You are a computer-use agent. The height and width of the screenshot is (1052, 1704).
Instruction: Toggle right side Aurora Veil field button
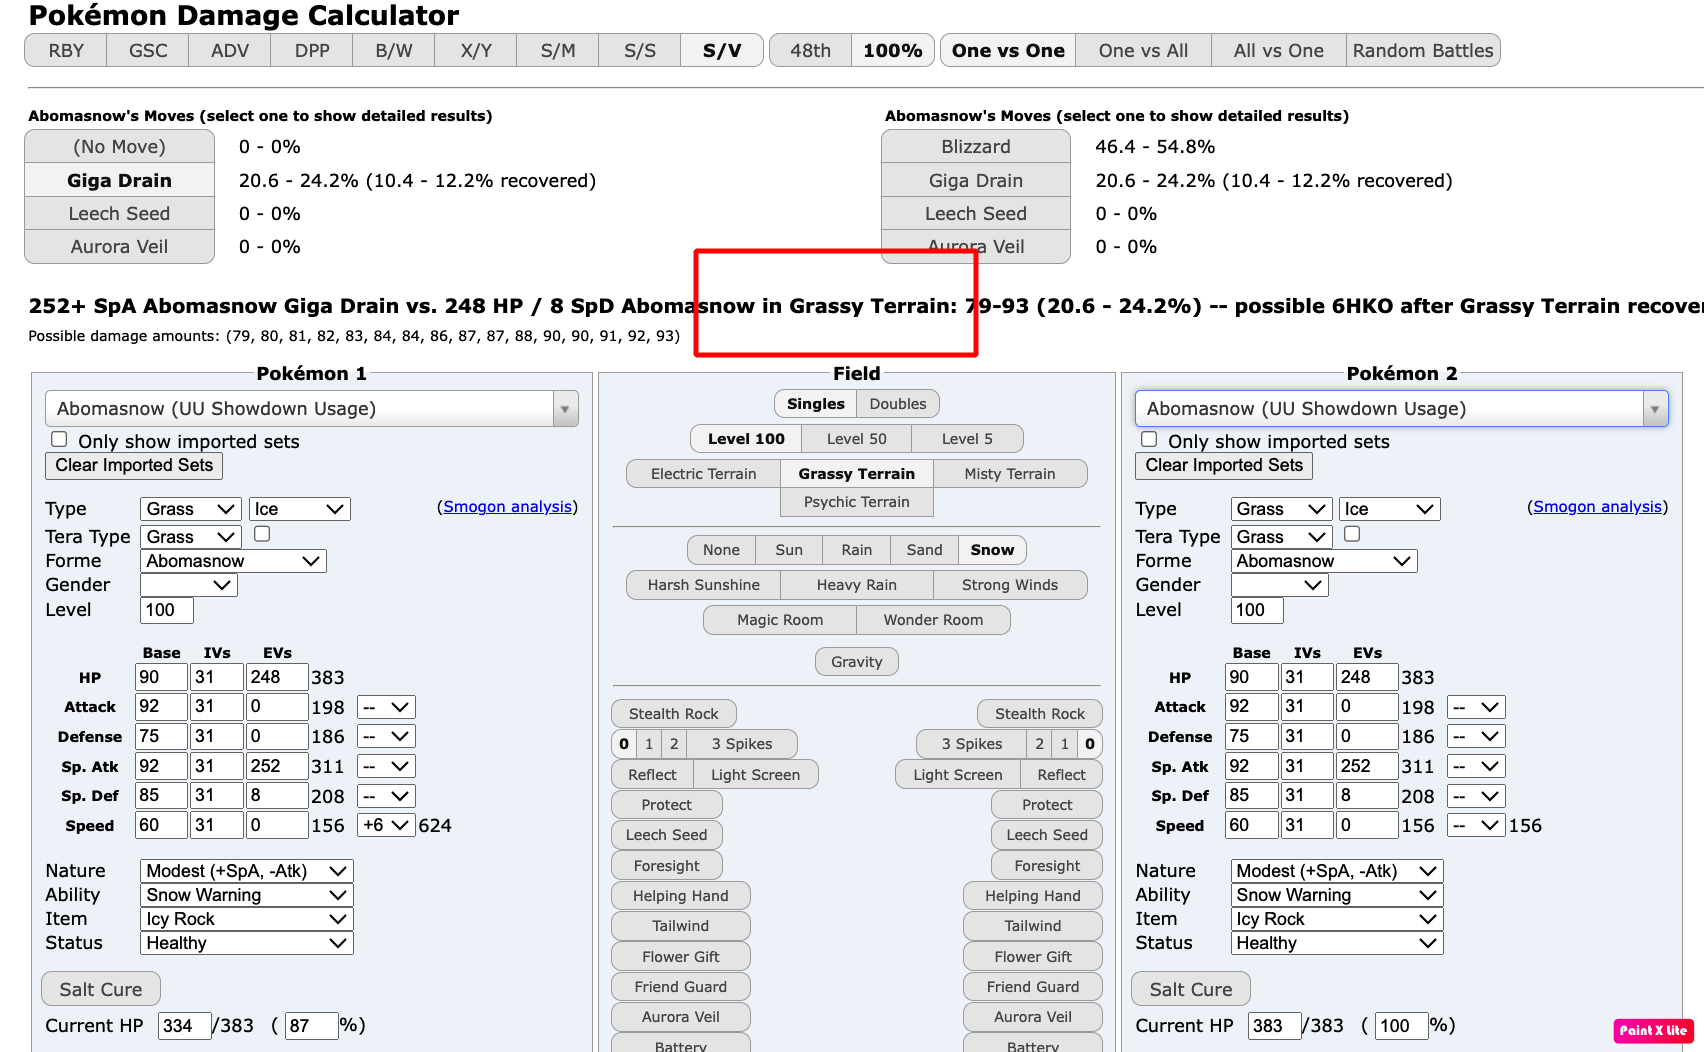(x=1032, y=1016)
